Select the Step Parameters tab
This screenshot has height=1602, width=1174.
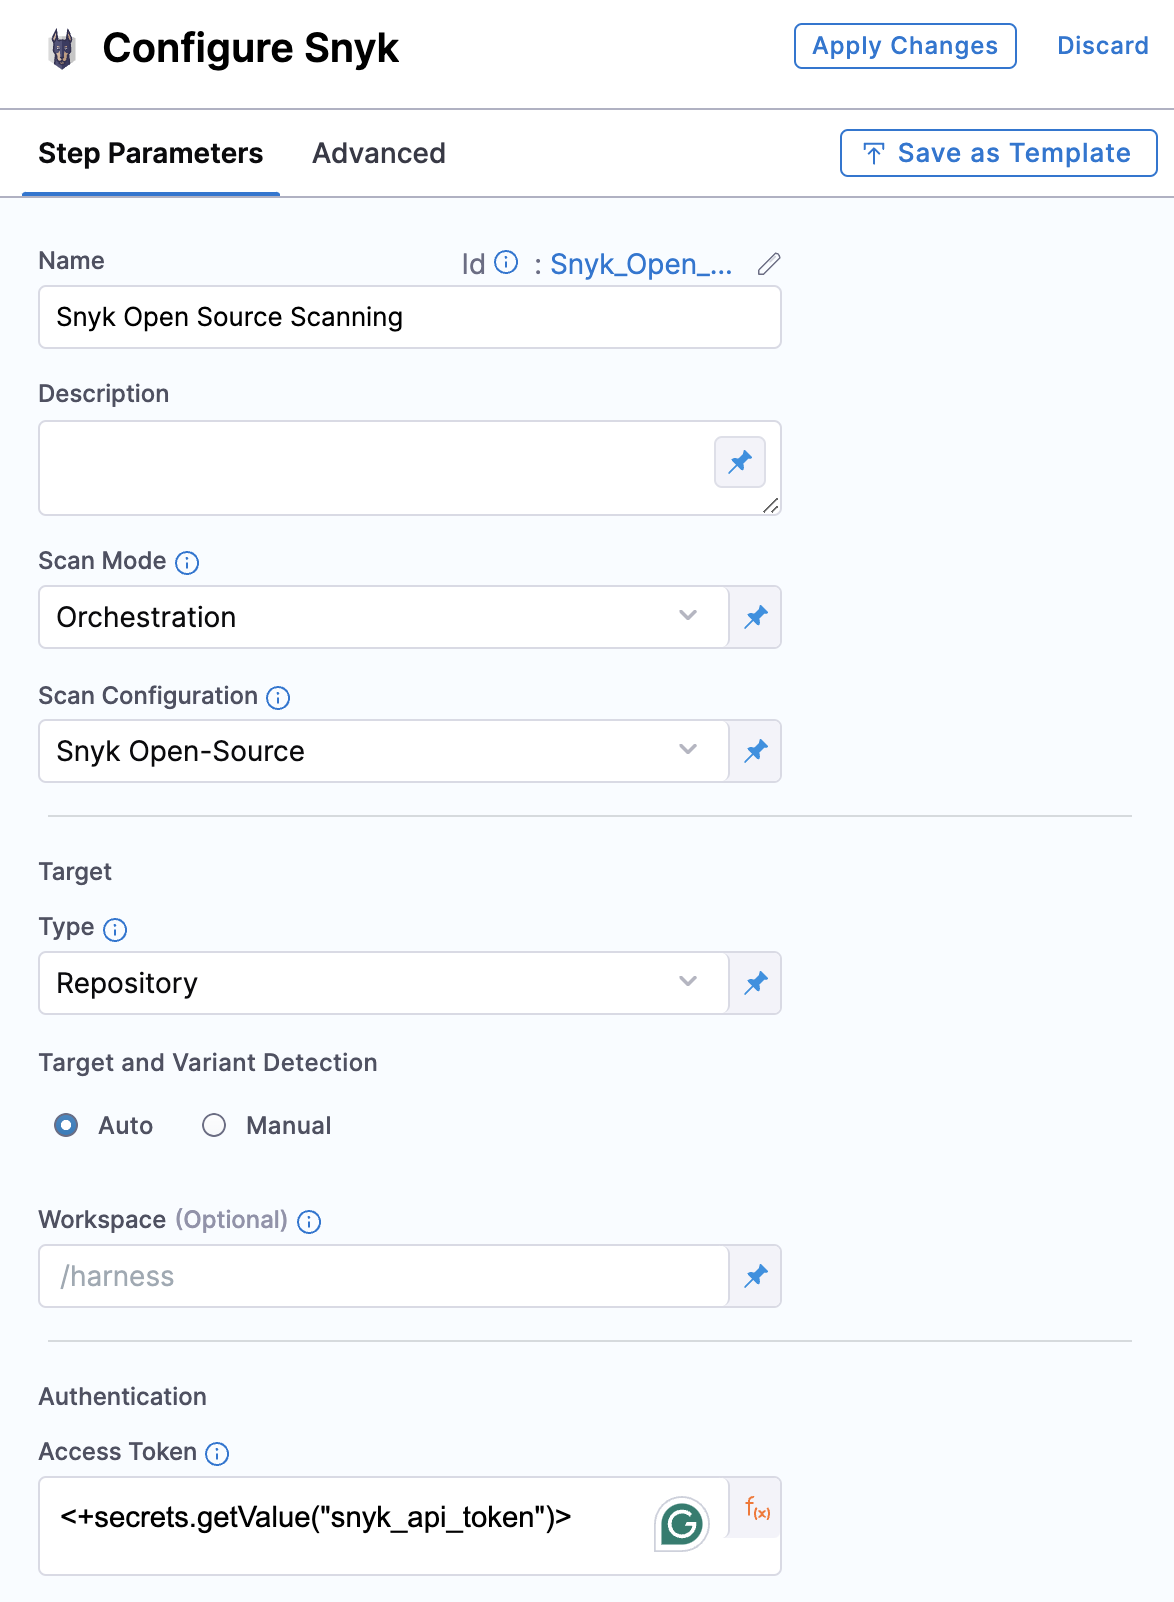coord(151,153)
